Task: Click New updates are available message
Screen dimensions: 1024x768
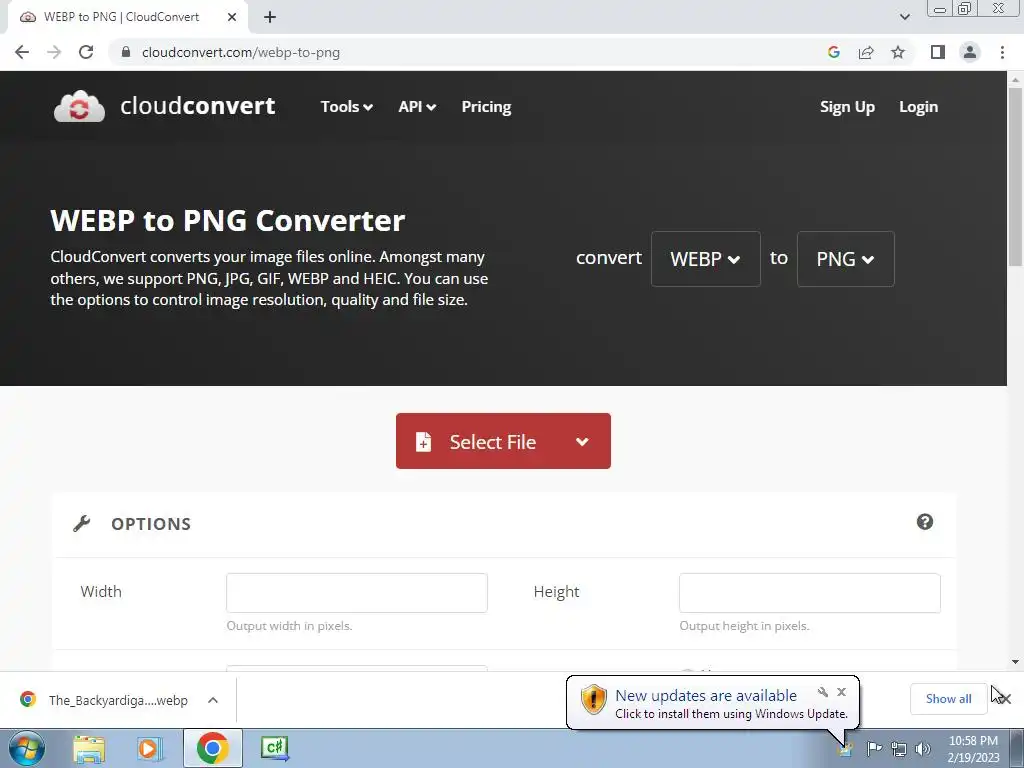Action: [705, 696]
